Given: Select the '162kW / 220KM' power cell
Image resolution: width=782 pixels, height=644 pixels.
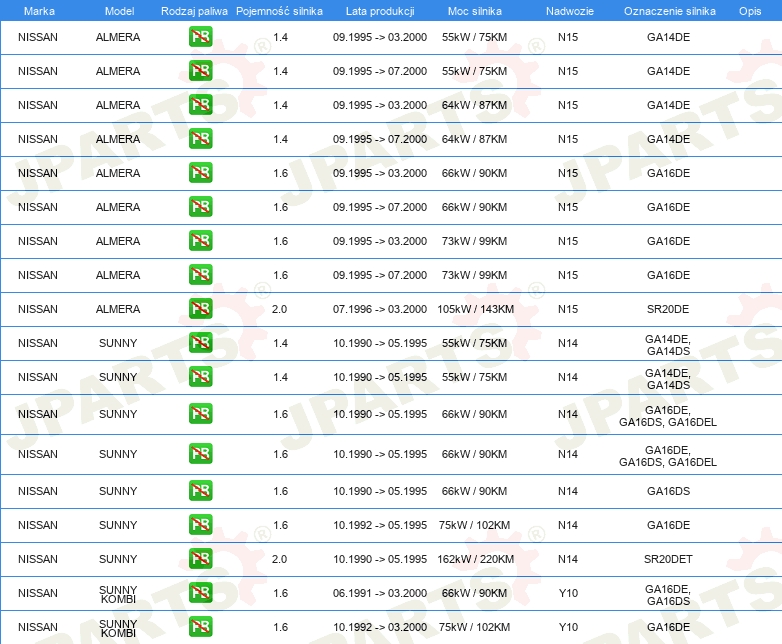Looking at the screenshot, I should point(475,559).
